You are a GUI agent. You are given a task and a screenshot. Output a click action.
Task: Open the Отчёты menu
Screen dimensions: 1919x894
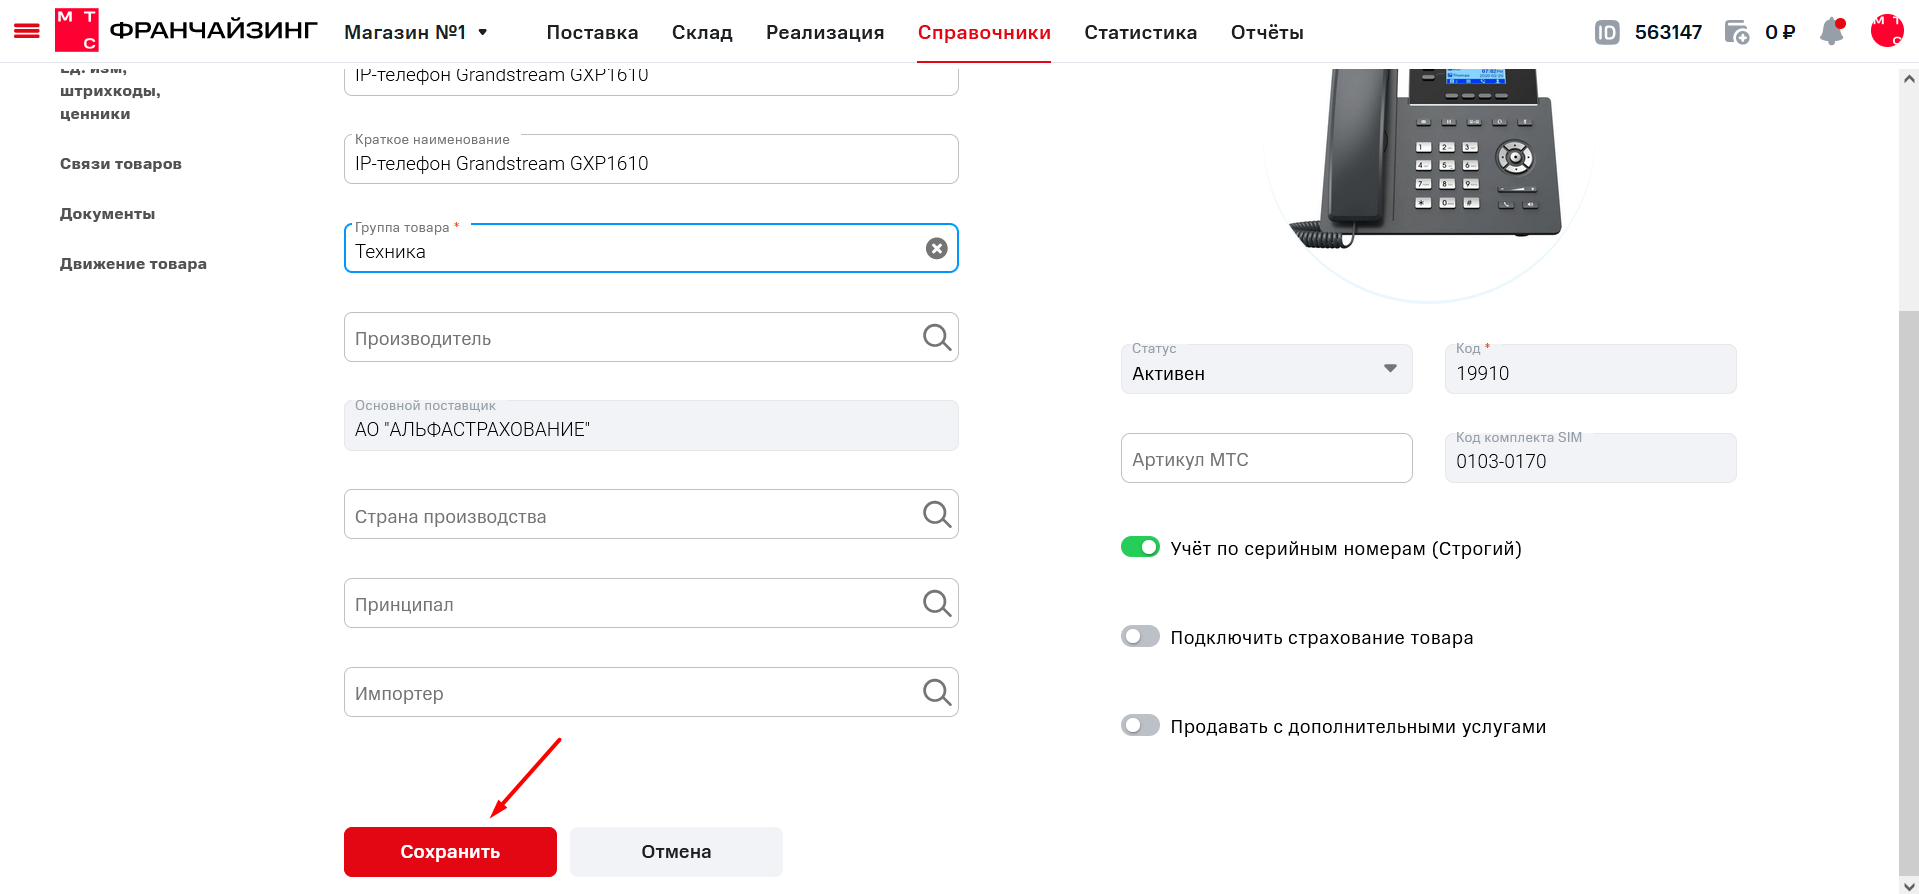(x=1267, y=32)
